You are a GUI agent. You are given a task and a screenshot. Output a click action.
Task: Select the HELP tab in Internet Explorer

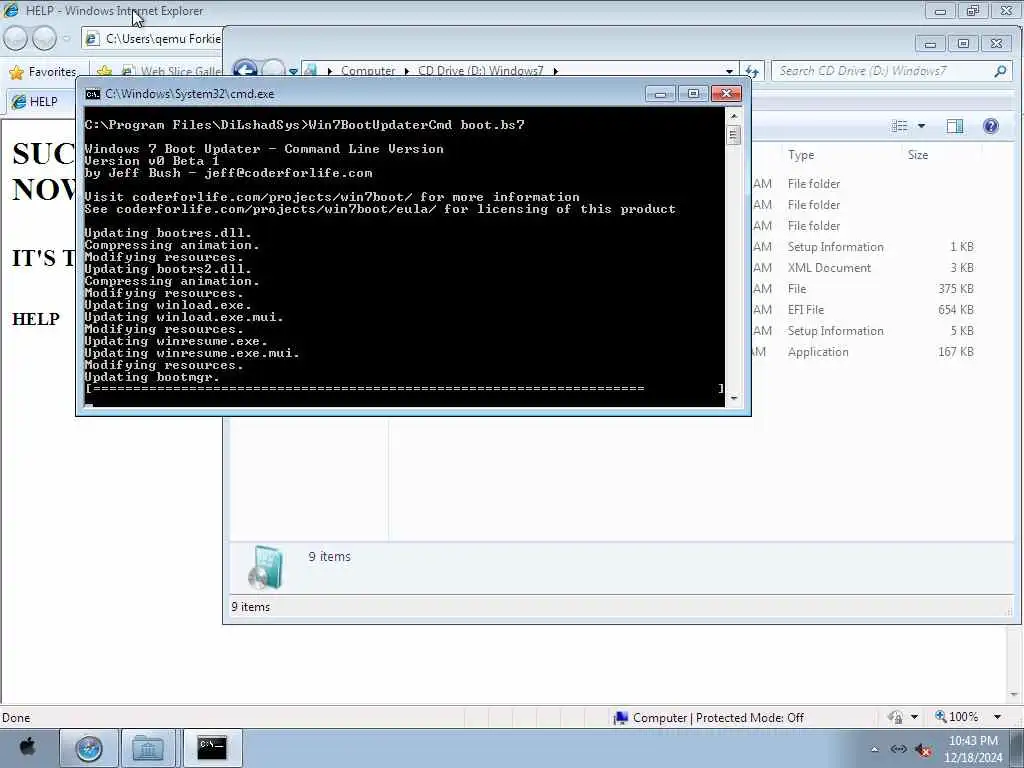pyautogui.click(x=39, y=102)
